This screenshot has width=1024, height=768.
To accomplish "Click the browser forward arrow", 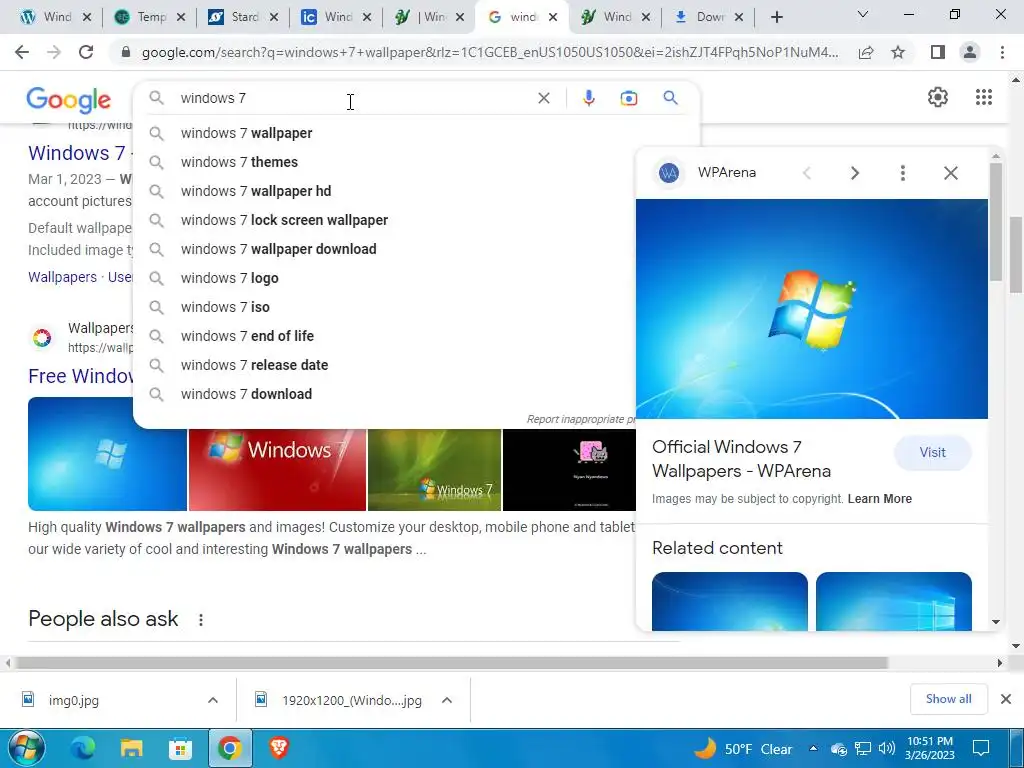I will pos(54,52).
